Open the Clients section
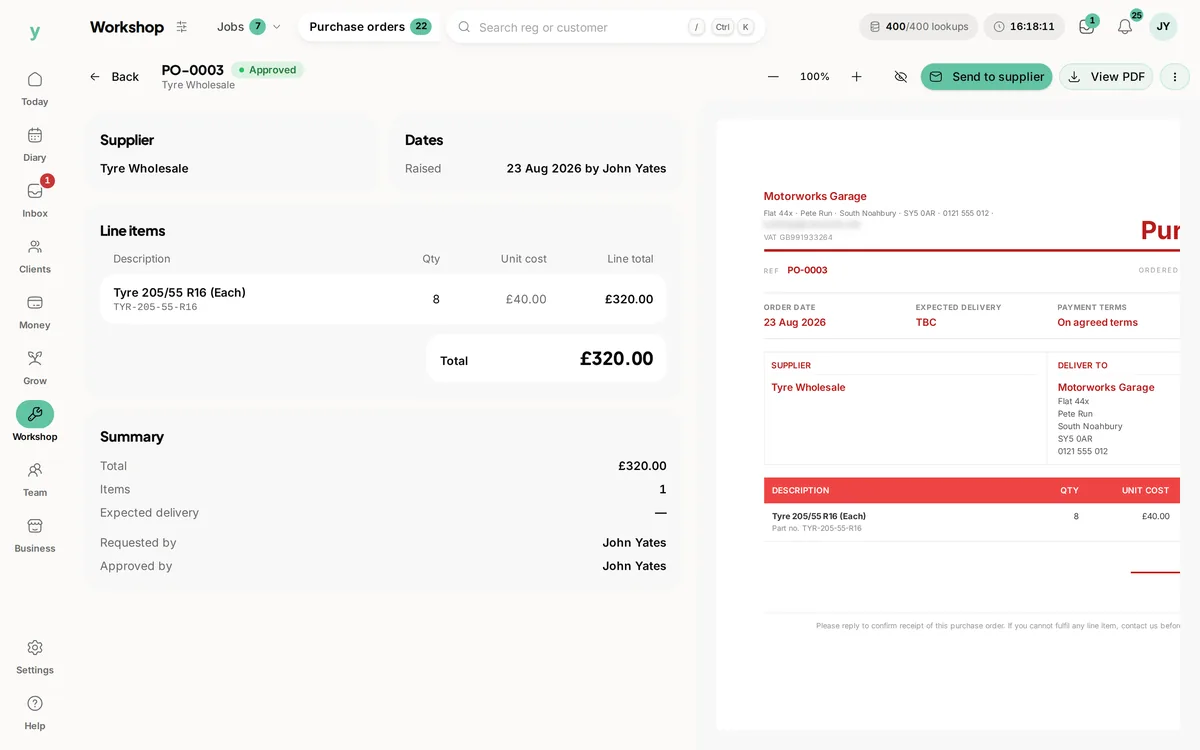 point(35,256)
